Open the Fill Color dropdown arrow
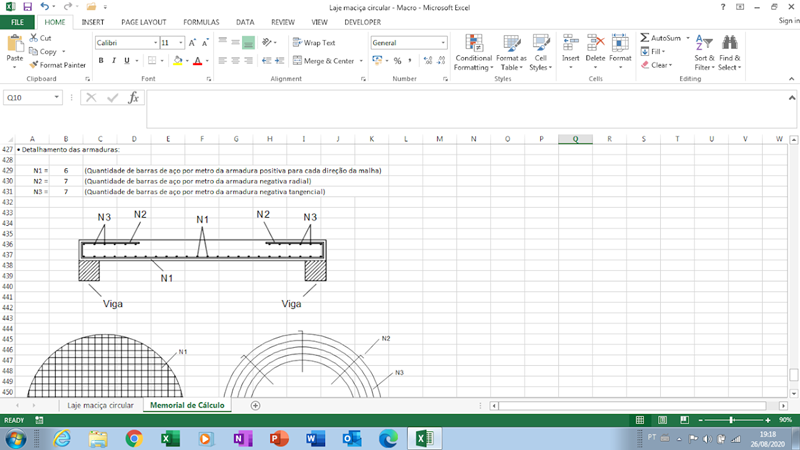This screenshot has width=800, height=450. click(x=187, y=61)
